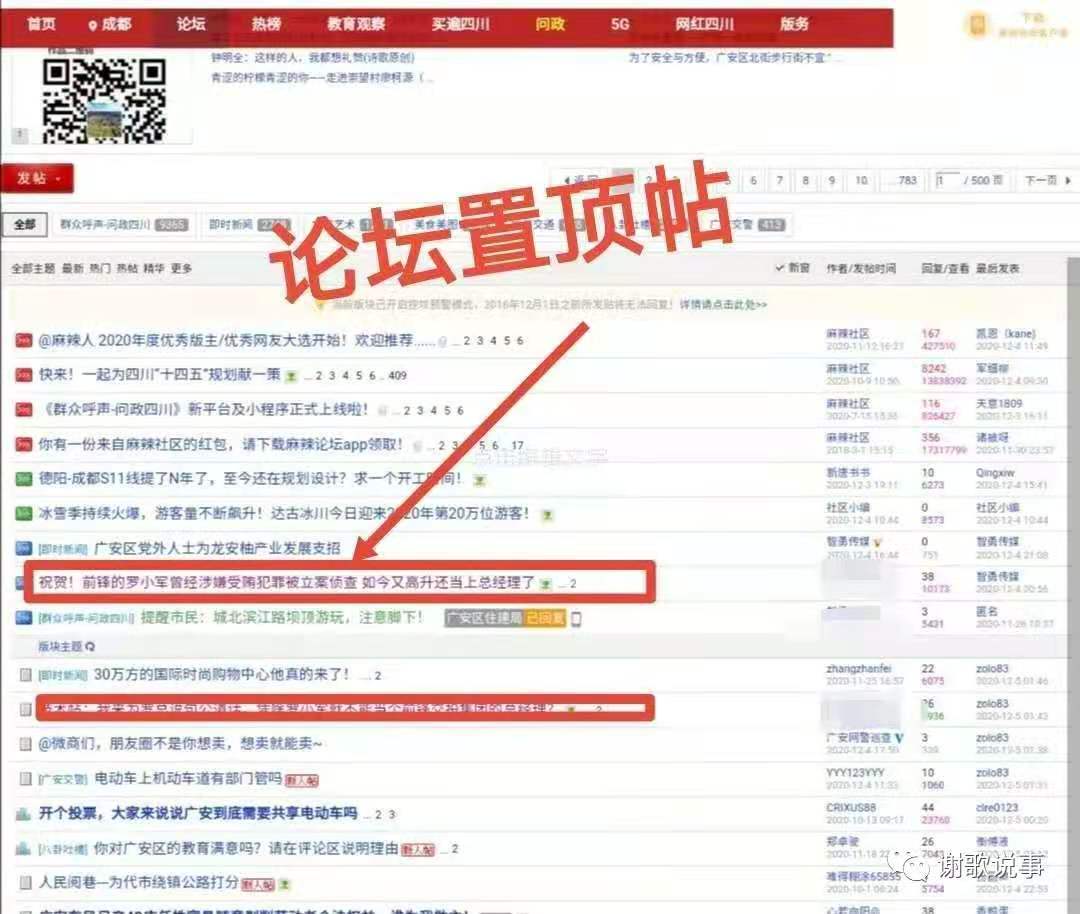The width and height of the screenshot is (1080, 914).
Task: Expand the 版块主题 section header
Action: pos(66,646)
